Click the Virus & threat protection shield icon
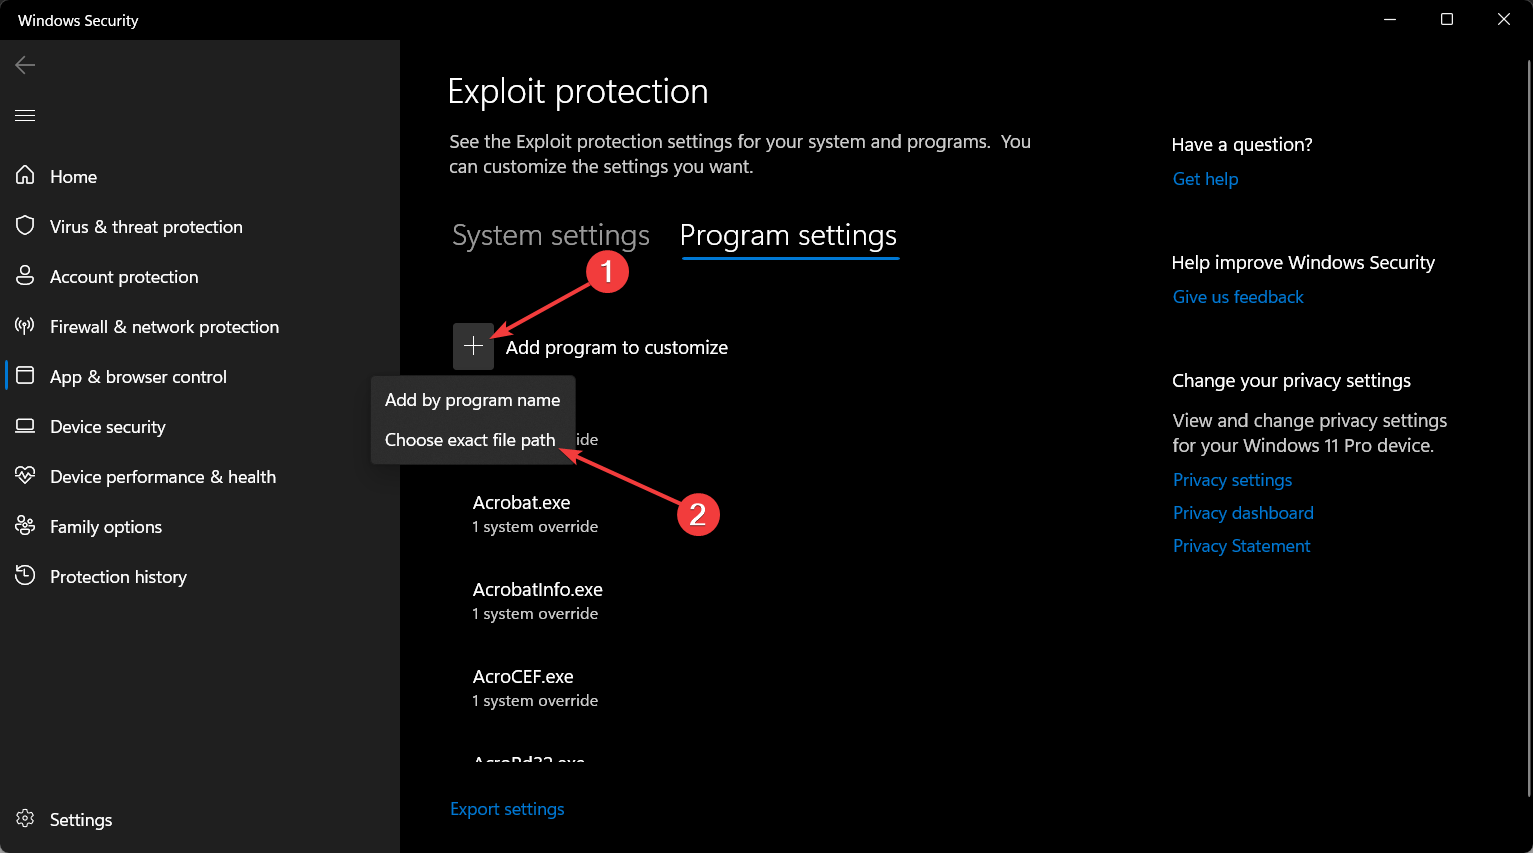The height and width of the screenshot is (853, 1533). pyautogui.click(x=25, y=226)
